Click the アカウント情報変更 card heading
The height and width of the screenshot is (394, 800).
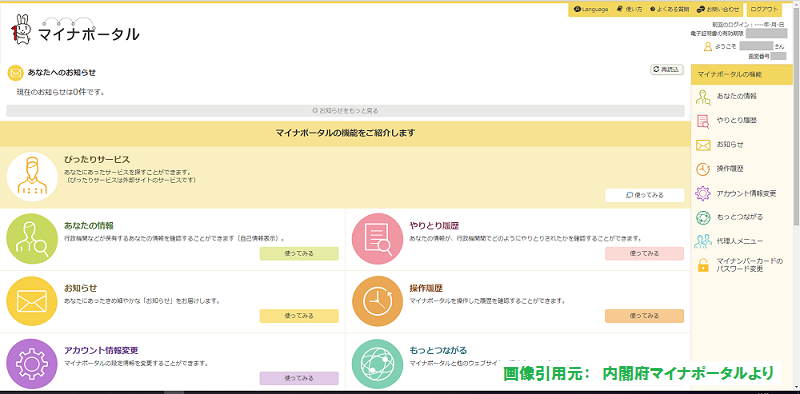(102, 351)
